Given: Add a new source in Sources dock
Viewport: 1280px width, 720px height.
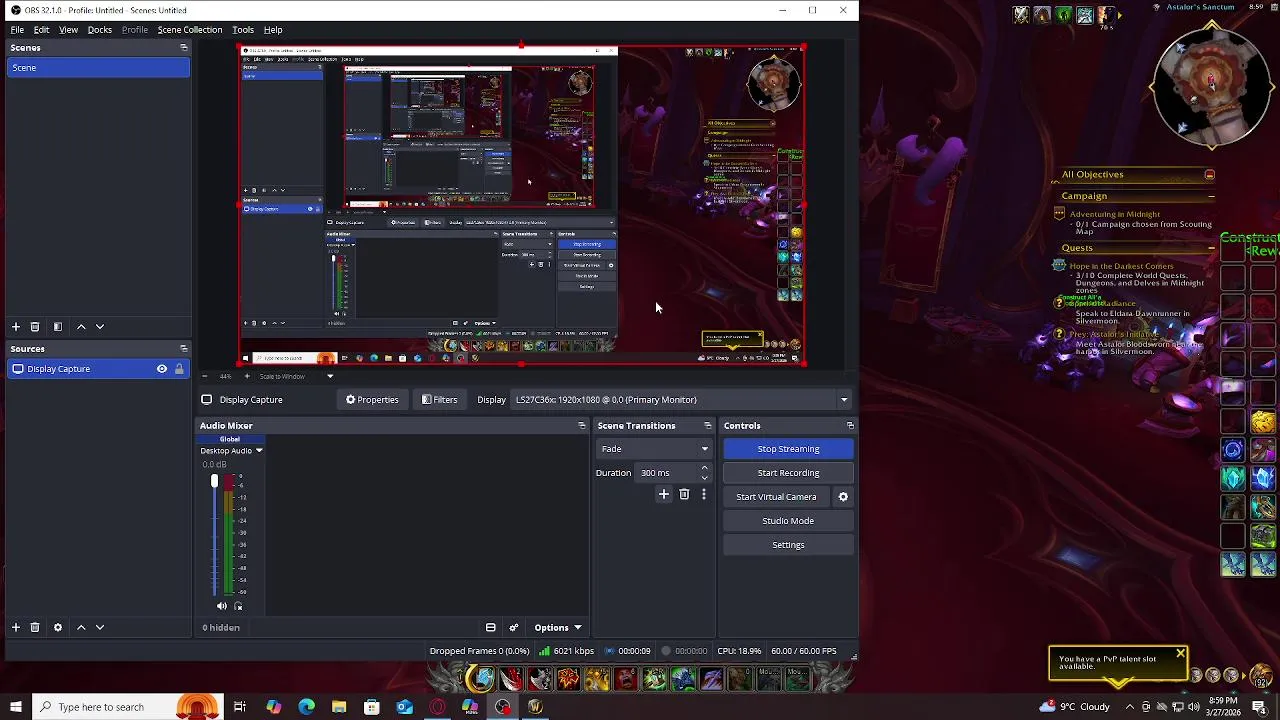Looking at the screenshot, I should [16, 627].
